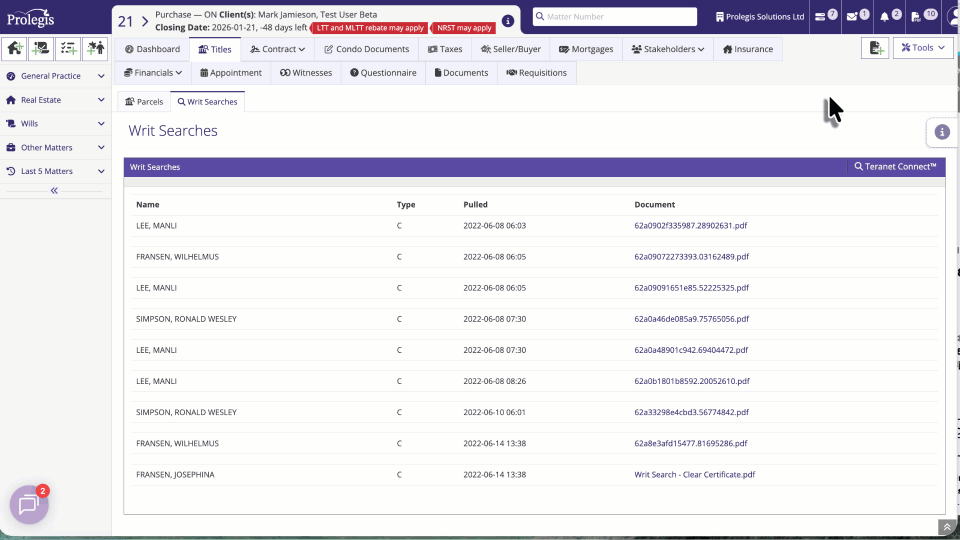Open 62a09091651e85.52225325.pdf link
The width and height of the screenshot is (960, 540).
(x=691, y=288)
